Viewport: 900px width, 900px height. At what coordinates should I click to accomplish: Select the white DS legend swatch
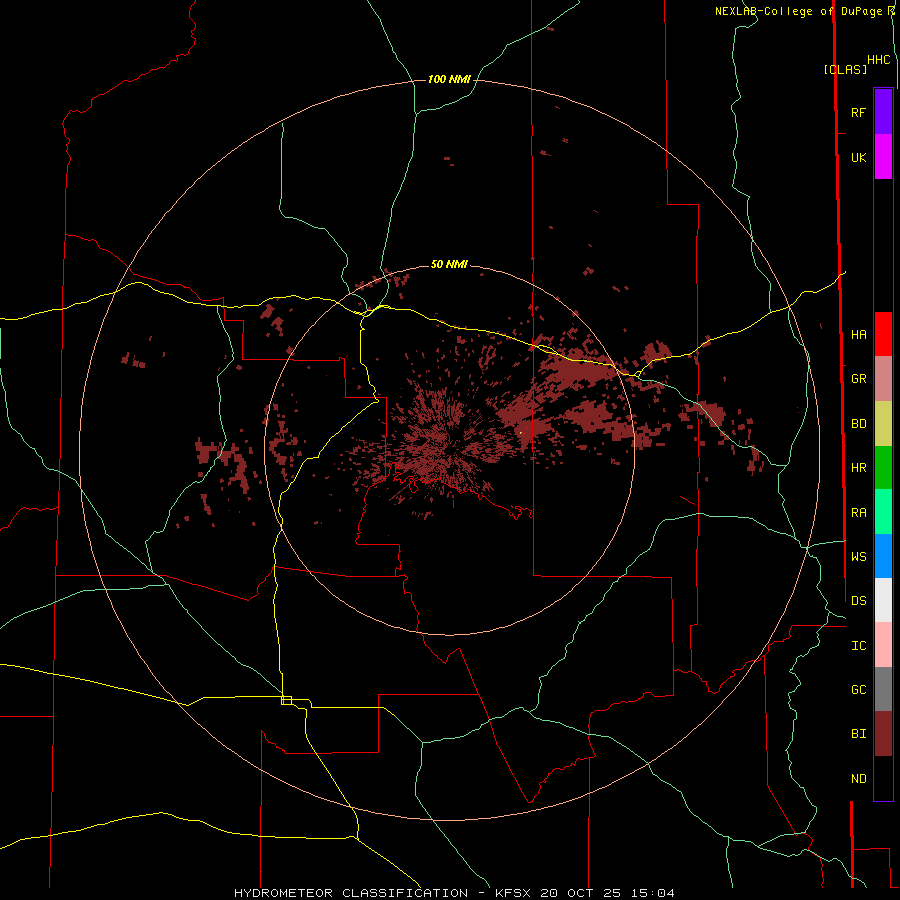[x=883, y=600]
